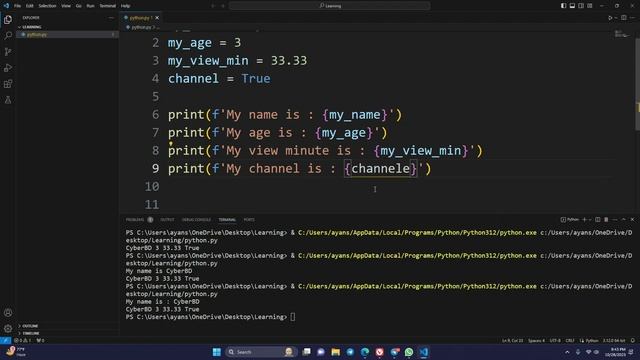Open the Explorer Views and More Actions ellipsis

pos(111,18)
